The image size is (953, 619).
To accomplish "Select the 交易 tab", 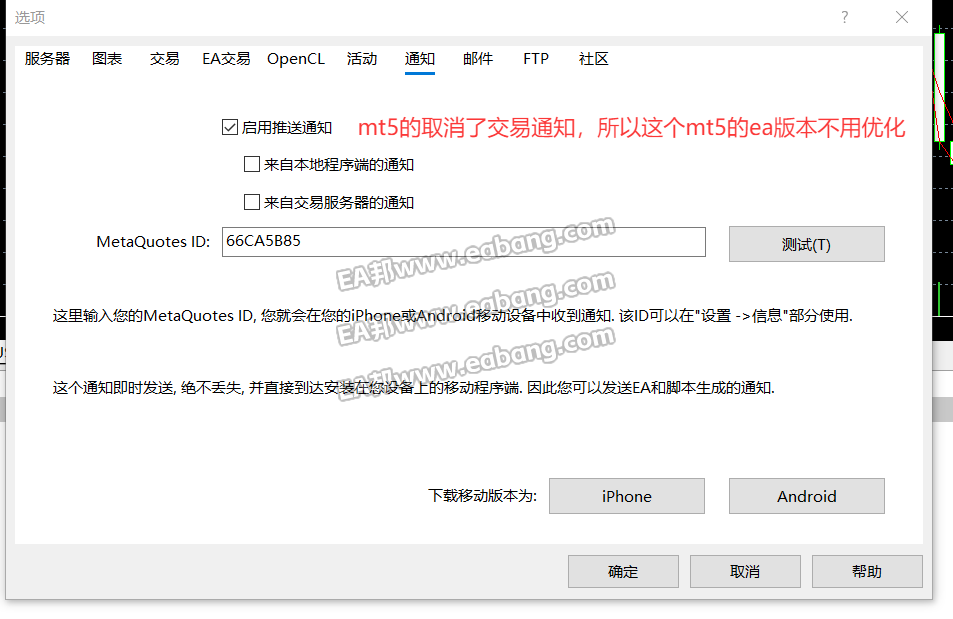I will (163, 59).
